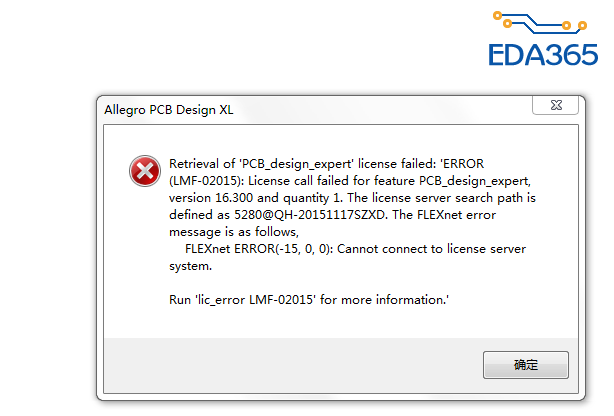Image resolution: width=614 pixels, height=416 pixels.
Task: Click the red error X icon
Action: point(145,171)
